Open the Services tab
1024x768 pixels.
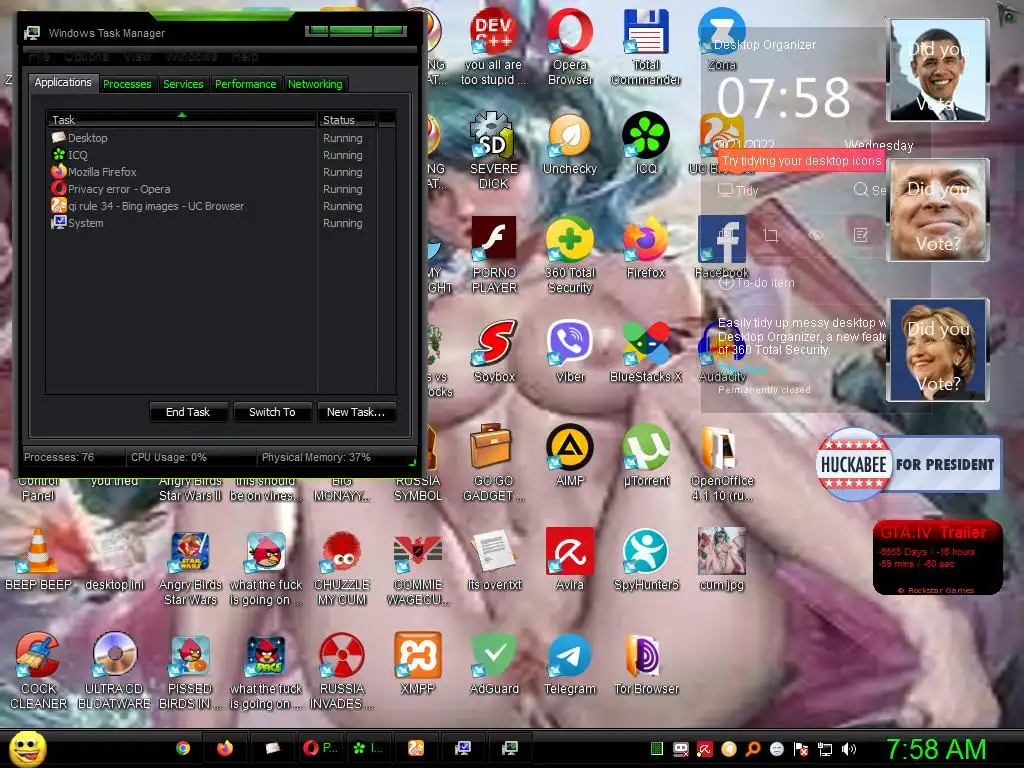coord(183,84)
